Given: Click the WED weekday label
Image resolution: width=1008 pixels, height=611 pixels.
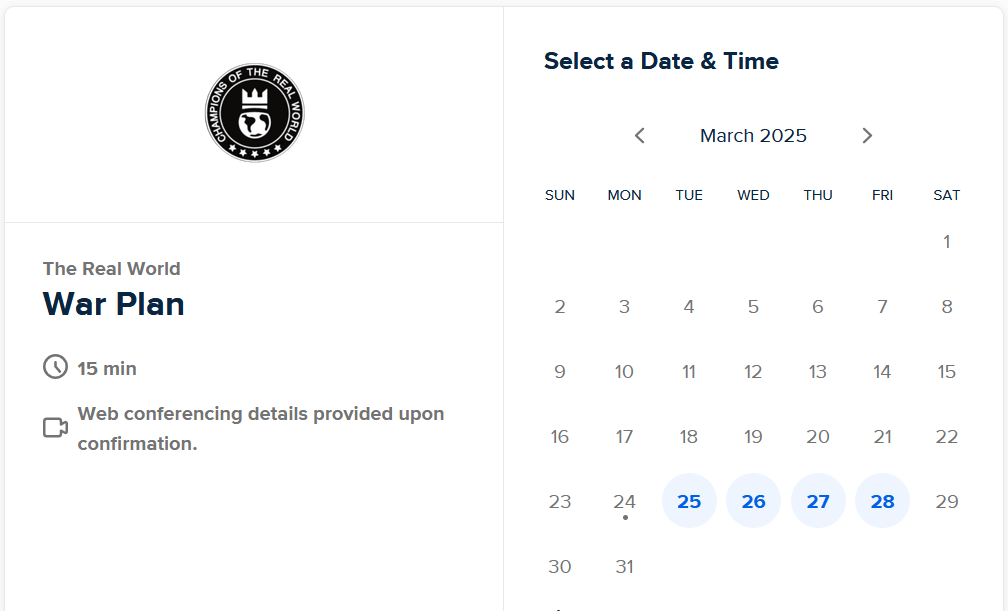Looking at the screenshot, I should tap(753, 195).
